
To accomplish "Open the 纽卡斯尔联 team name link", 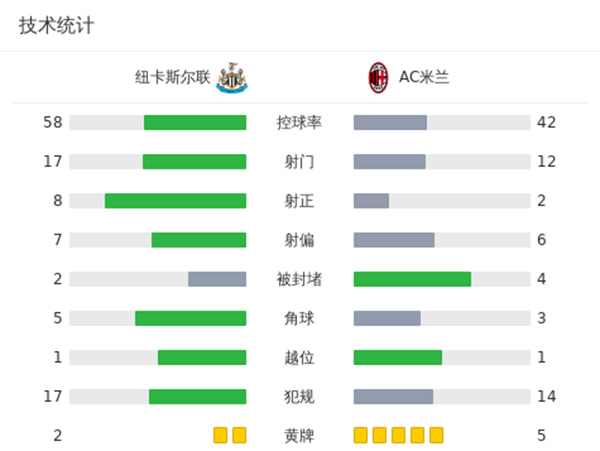I will (x=173, y=77).
